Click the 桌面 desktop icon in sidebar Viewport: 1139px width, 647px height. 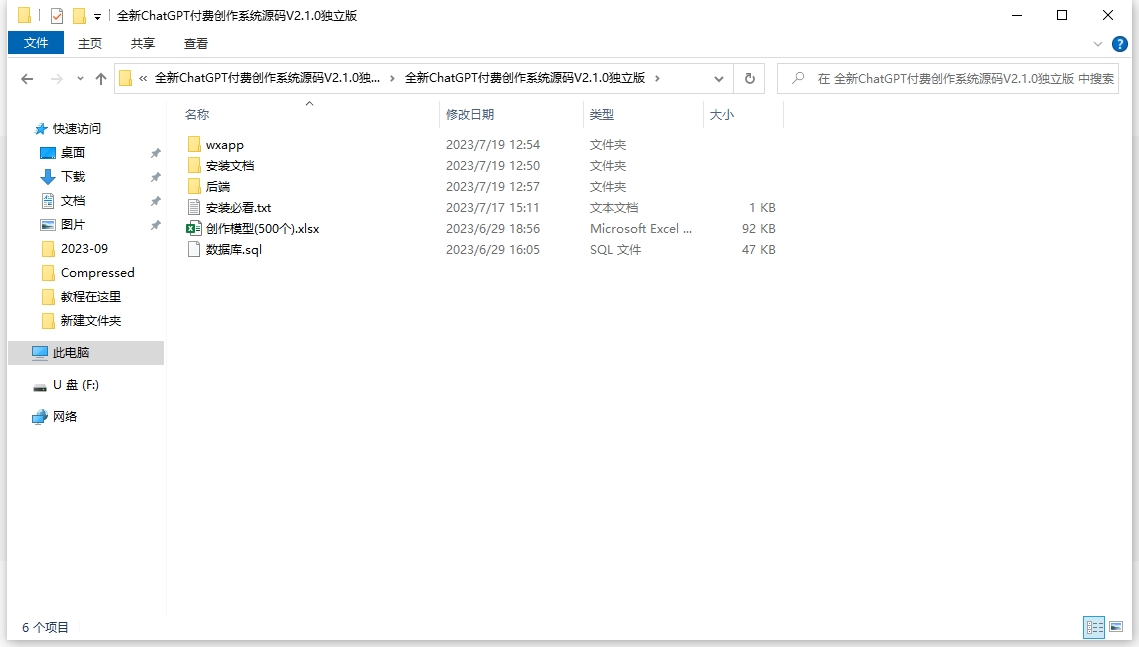[x=47, y=152]
